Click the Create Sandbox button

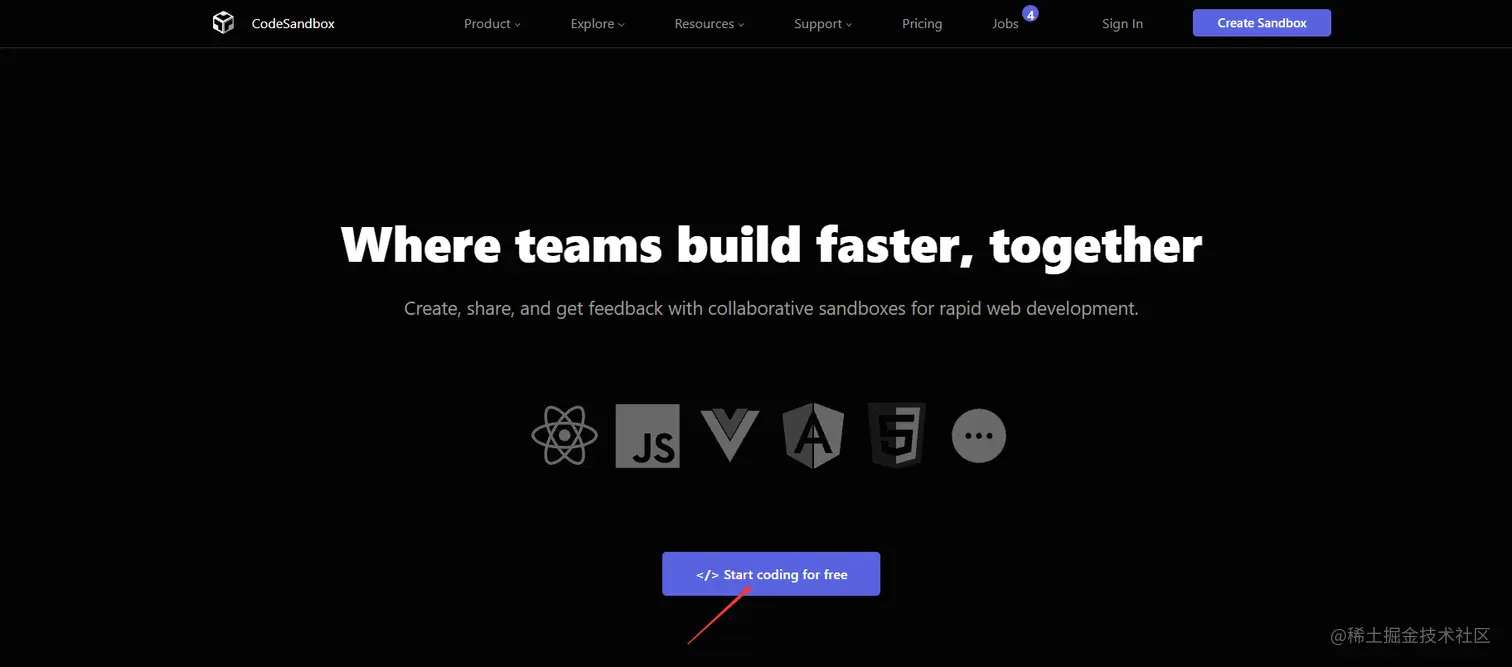click(1262, 23)
